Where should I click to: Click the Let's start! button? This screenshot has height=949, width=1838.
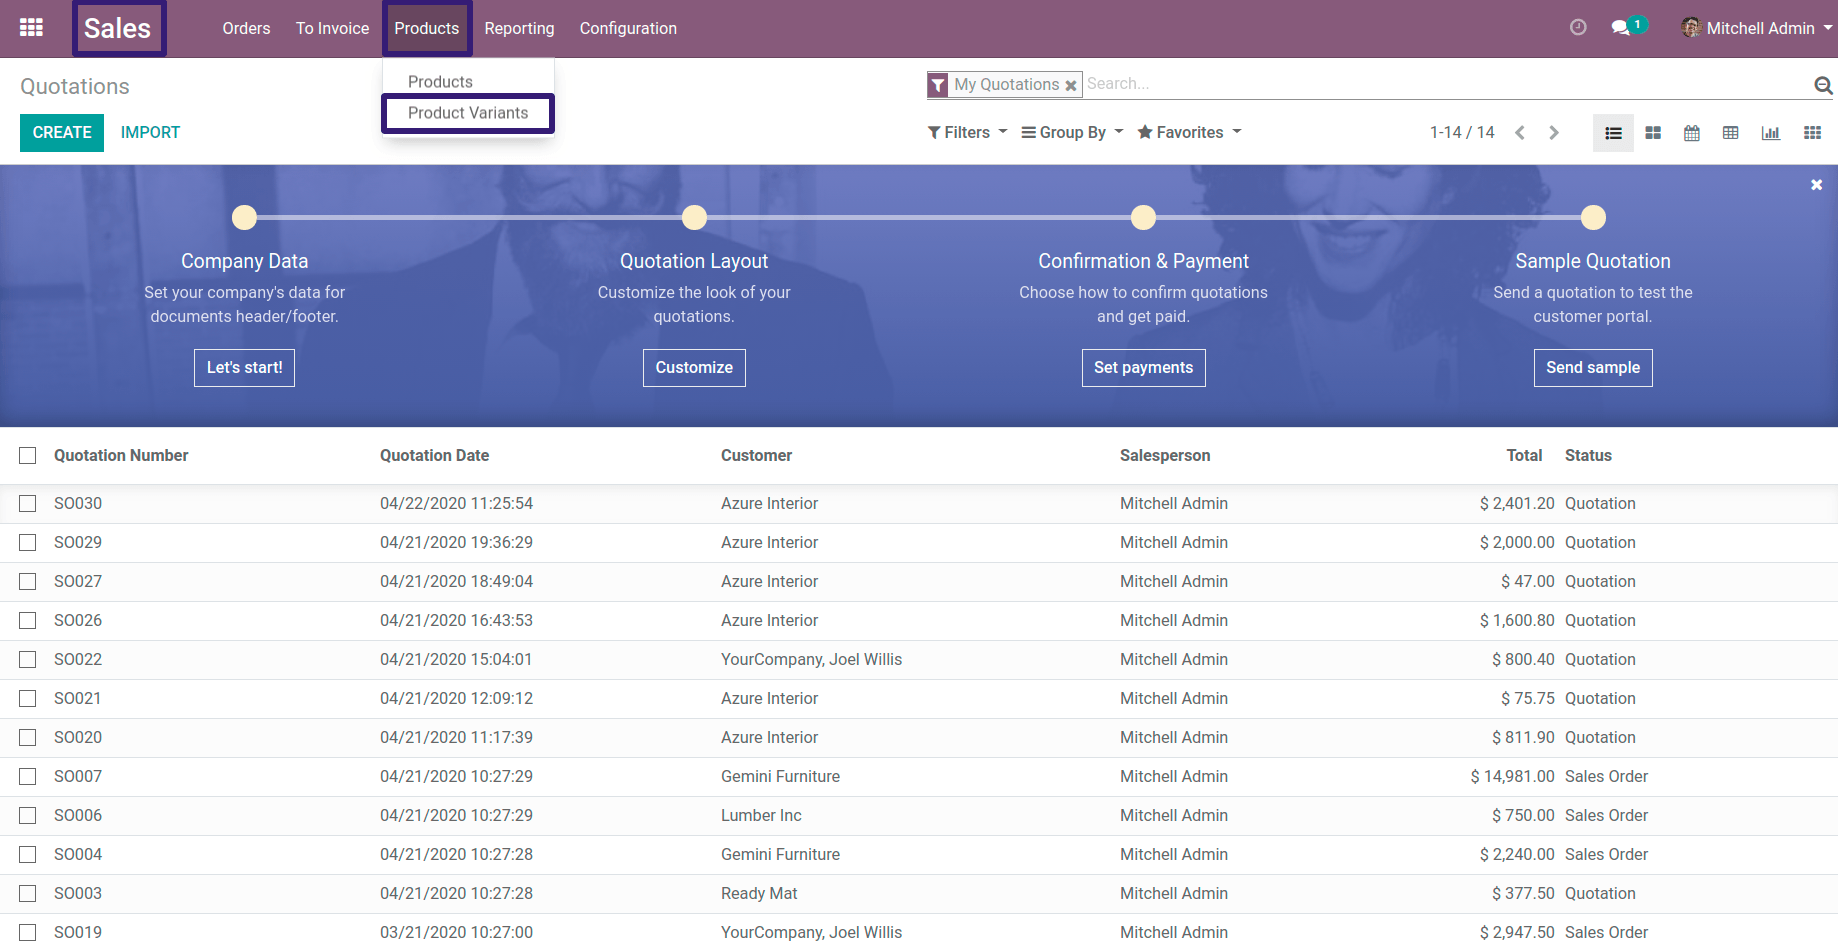tap(244, 368)
